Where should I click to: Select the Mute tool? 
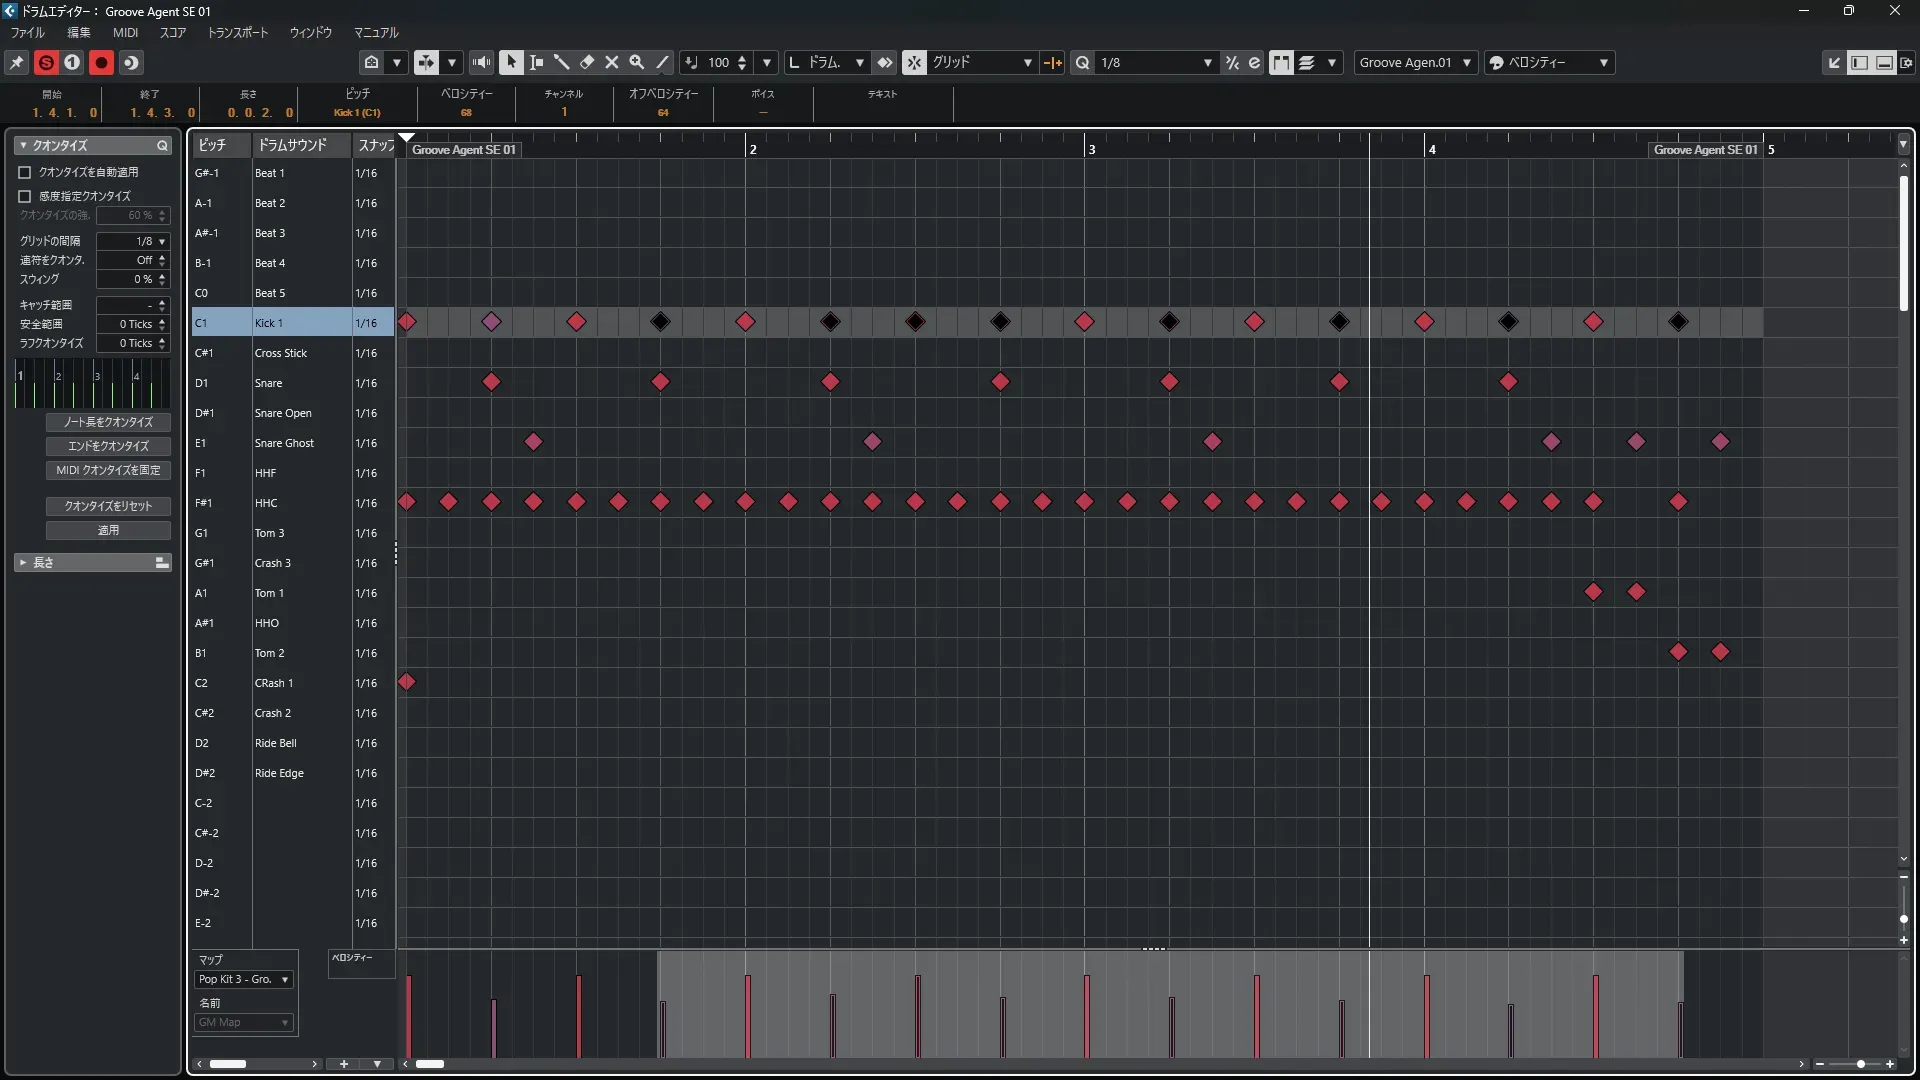click(x=612, y=62)
